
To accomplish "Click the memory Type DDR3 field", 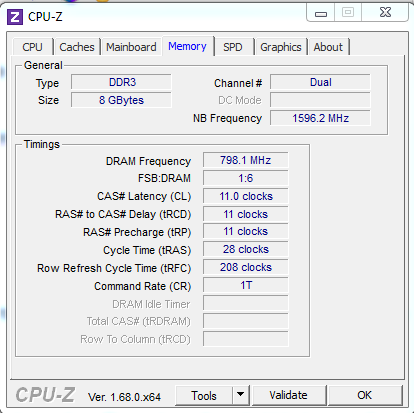I will tap(121, 82).
